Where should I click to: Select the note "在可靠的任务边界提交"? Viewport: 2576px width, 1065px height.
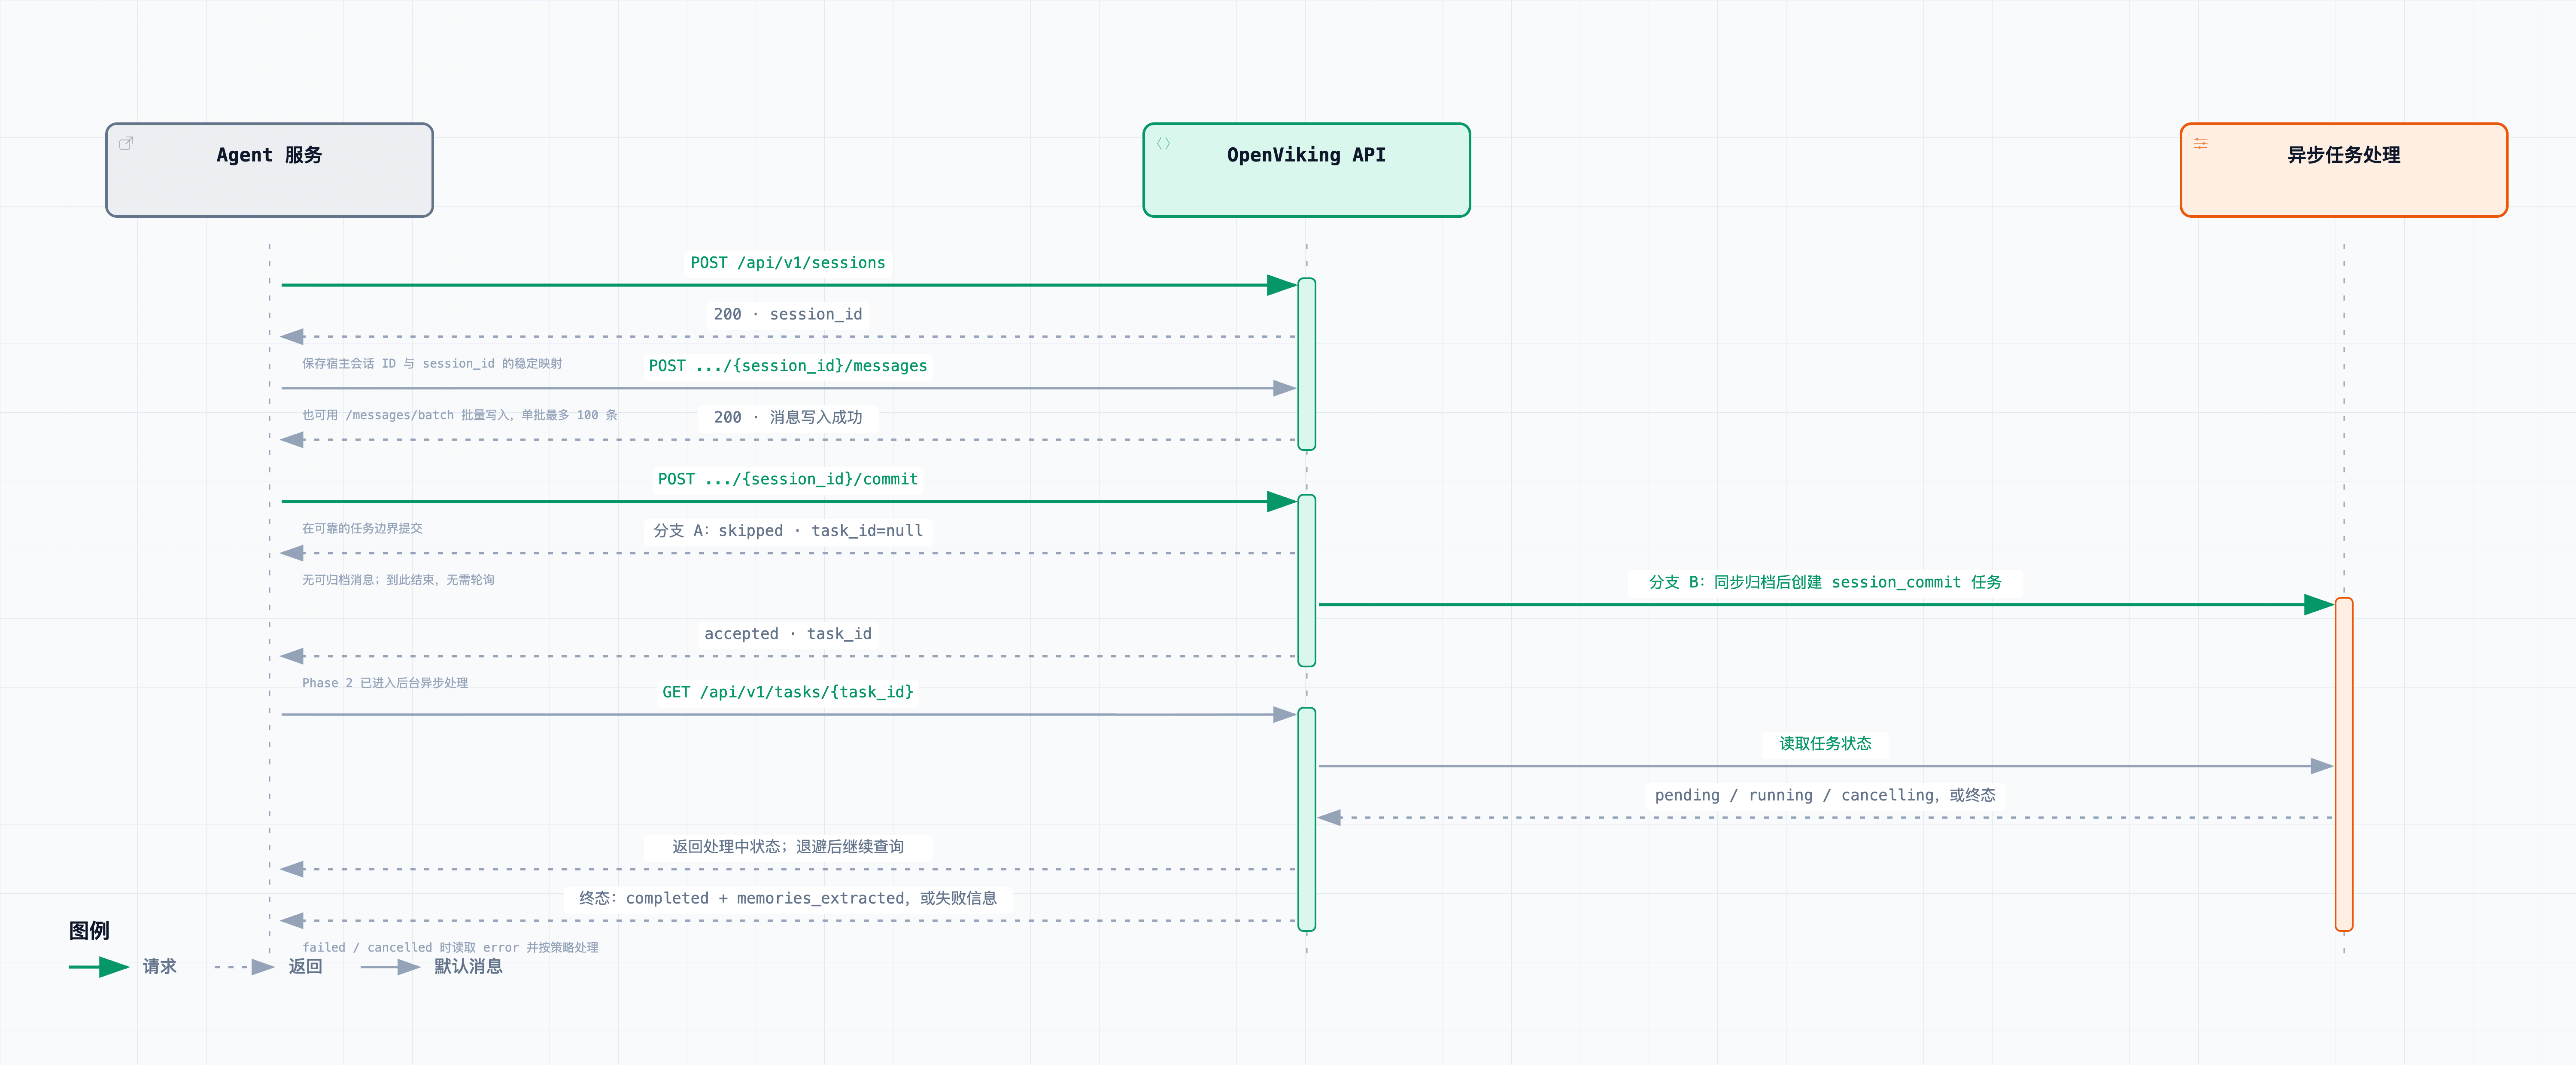362,528
